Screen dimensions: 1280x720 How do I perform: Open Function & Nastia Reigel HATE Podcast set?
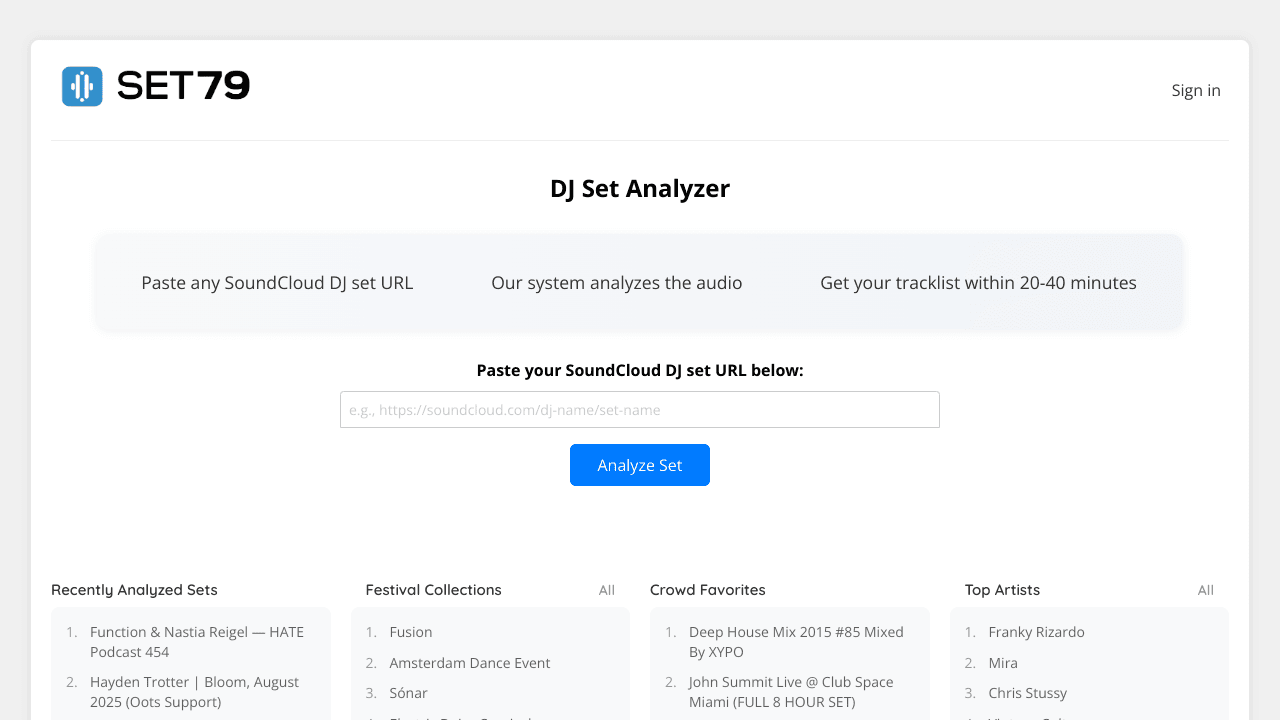click(x=196, y=642)
